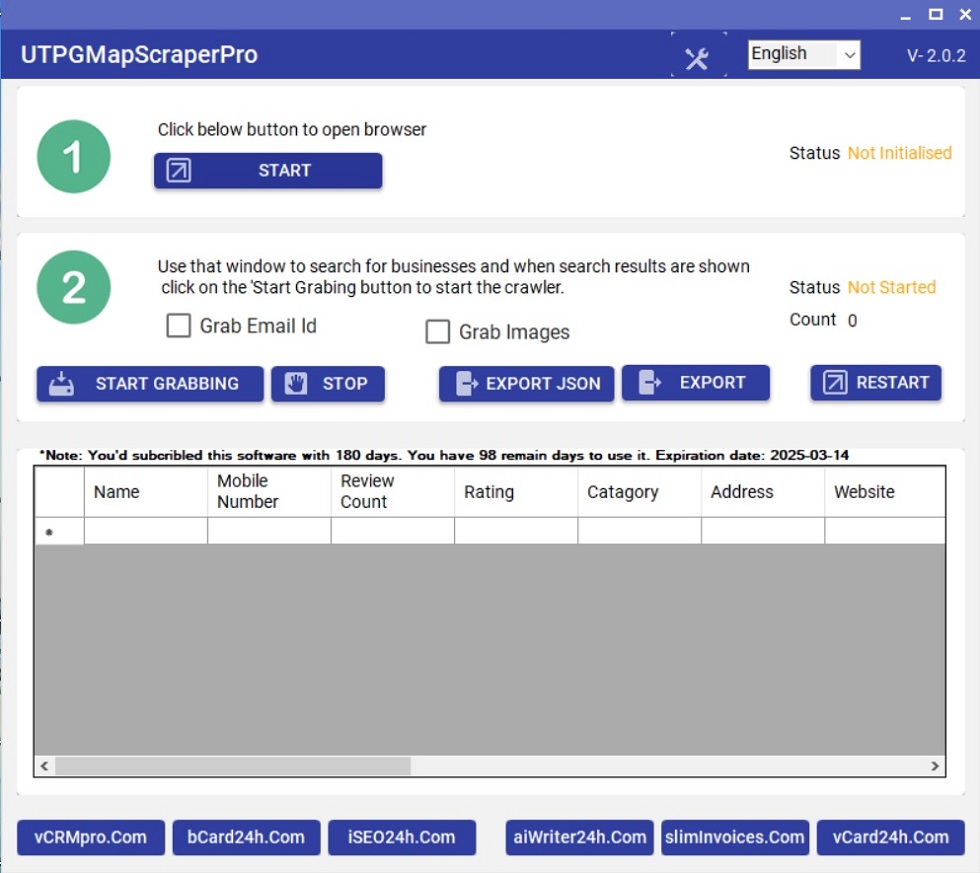Screen dimensions: 980x873
Task: Click the Export JSON arrow icon
Action: (x=466, y=384)
